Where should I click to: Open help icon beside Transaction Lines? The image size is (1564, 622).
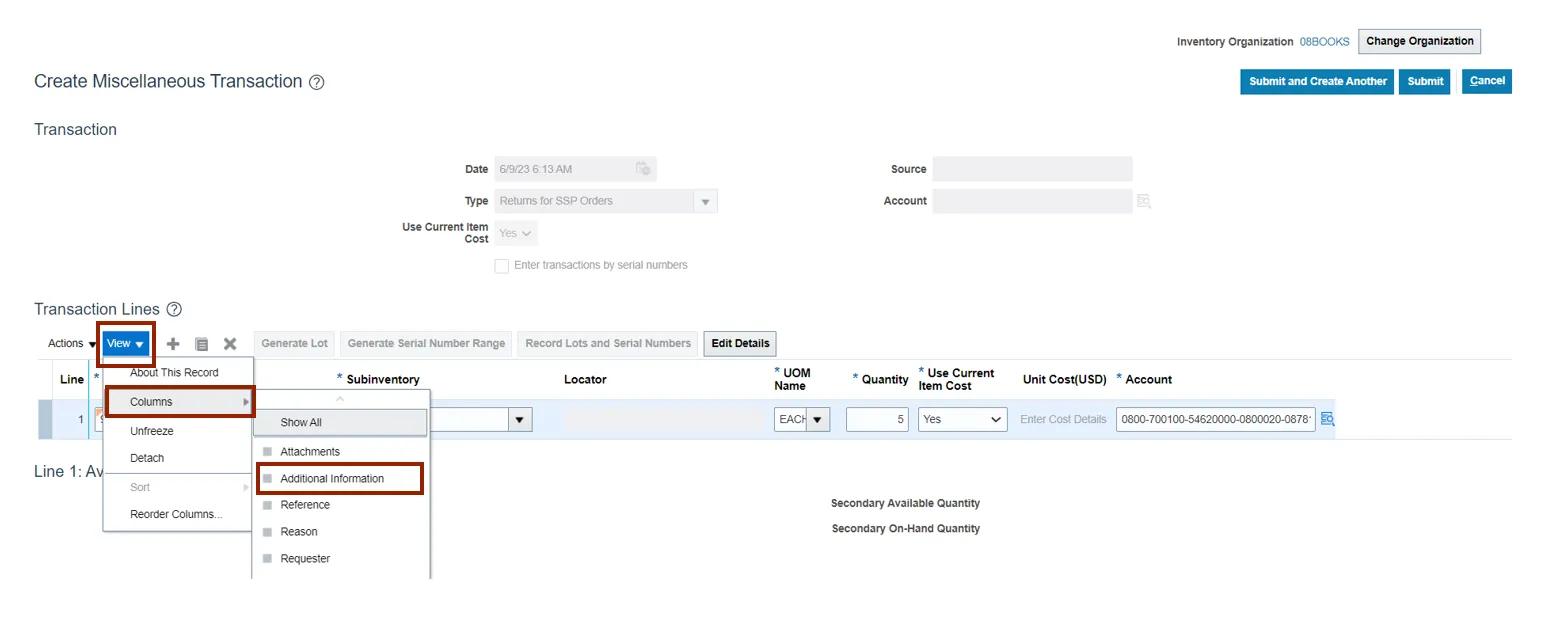(174, 309)
